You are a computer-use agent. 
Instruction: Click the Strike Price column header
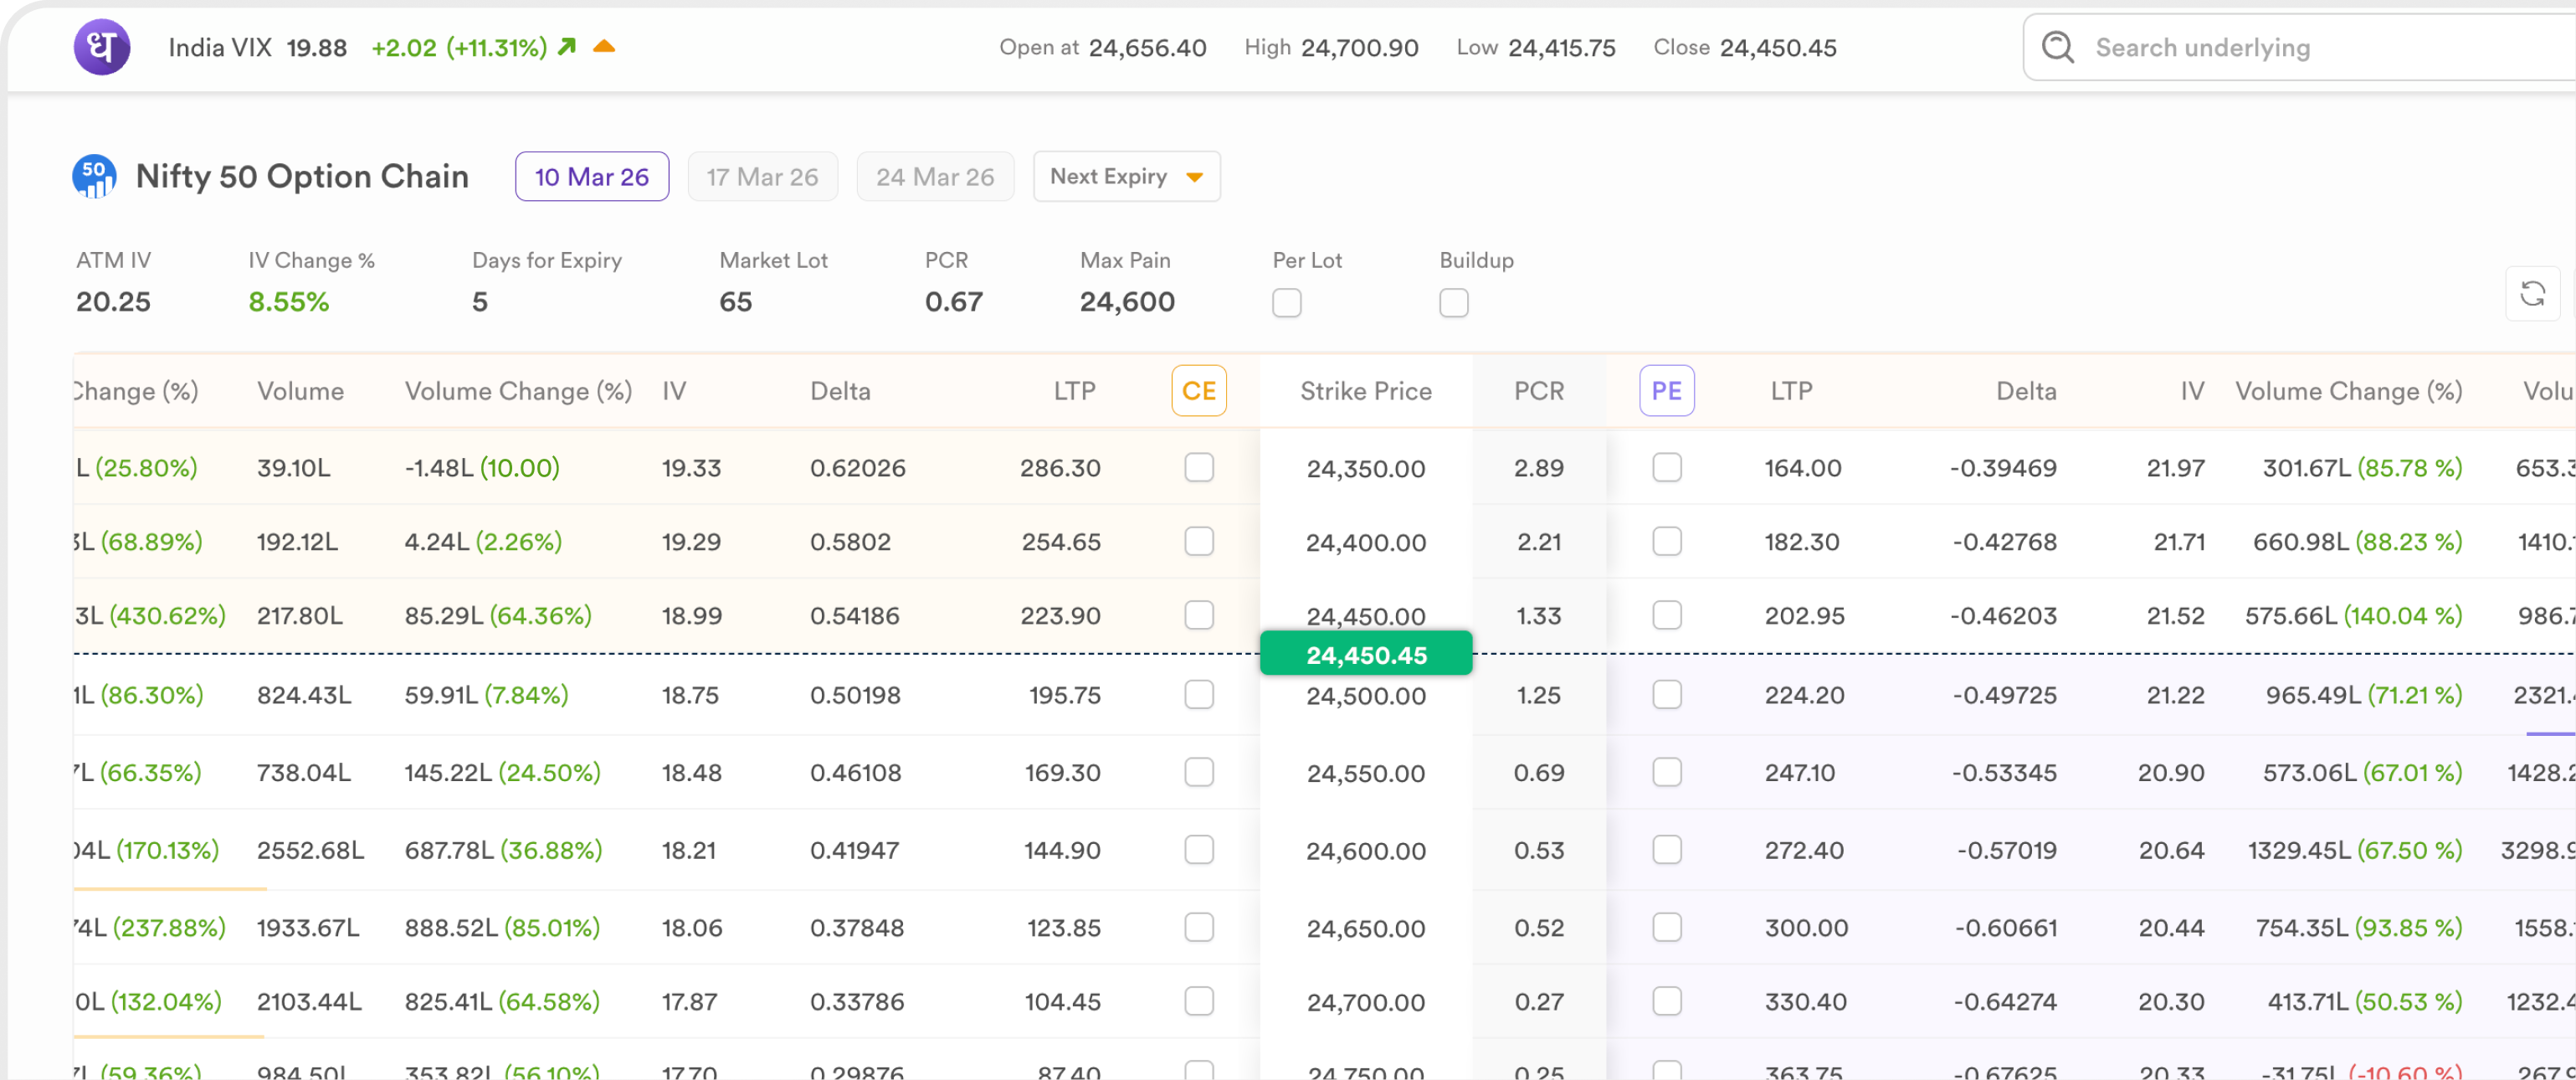click(x=1365, y=391)
